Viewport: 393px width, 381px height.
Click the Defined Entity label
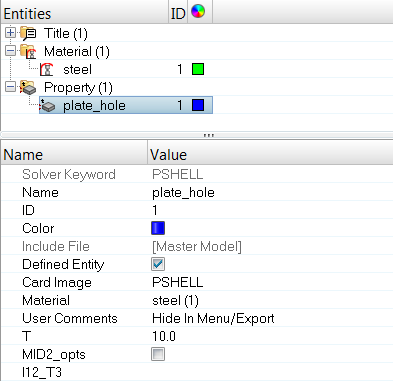63,264
